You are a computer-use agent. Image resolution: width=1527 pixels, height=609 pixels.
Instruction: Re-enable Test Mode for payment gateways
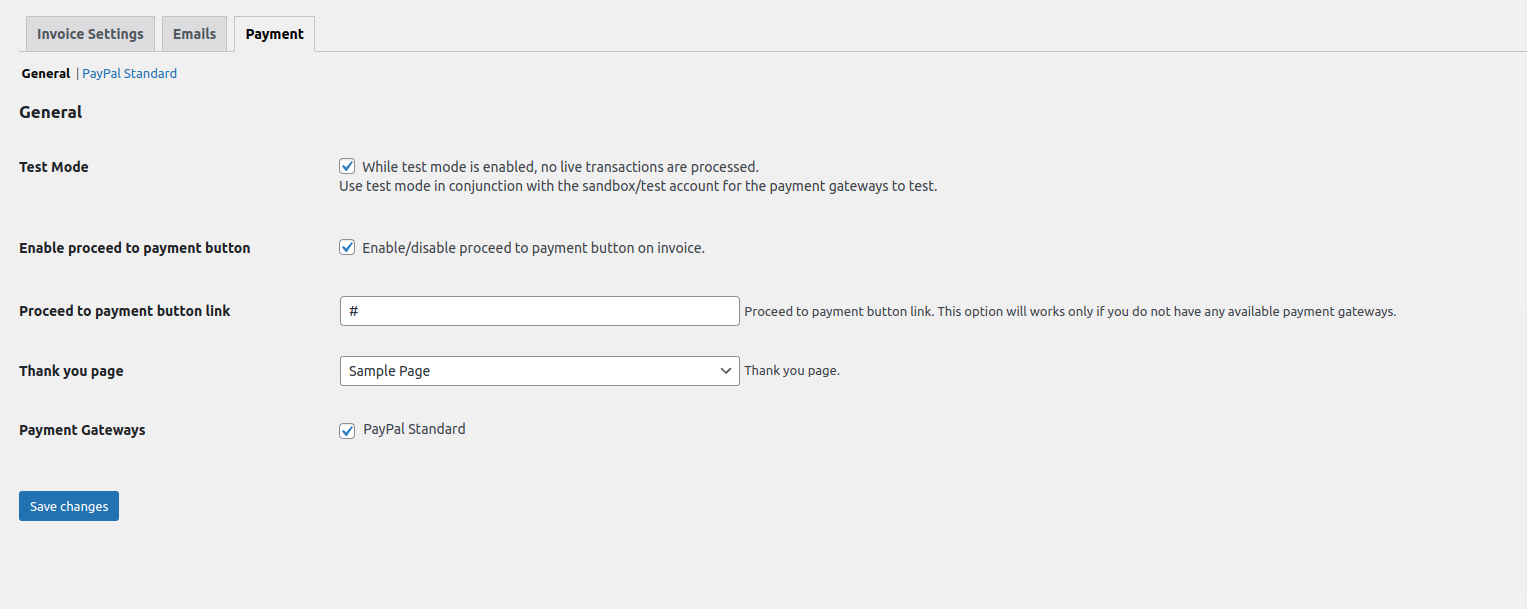[346, 166]
